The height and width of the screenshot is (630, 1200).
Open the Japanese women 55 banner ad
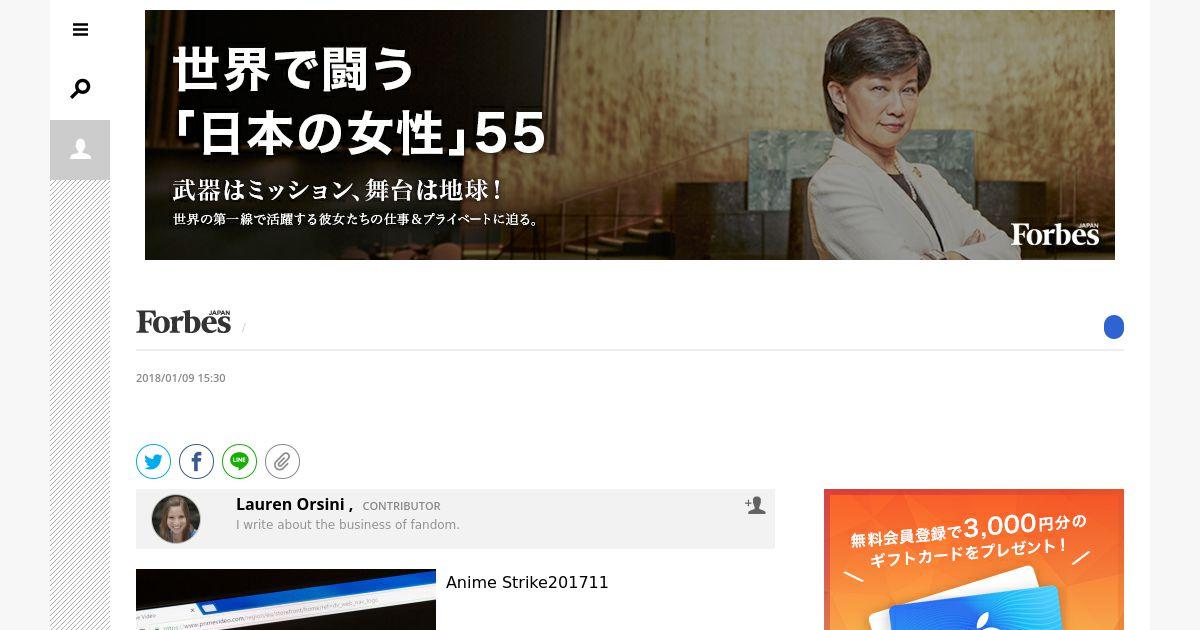click(630, 135)
